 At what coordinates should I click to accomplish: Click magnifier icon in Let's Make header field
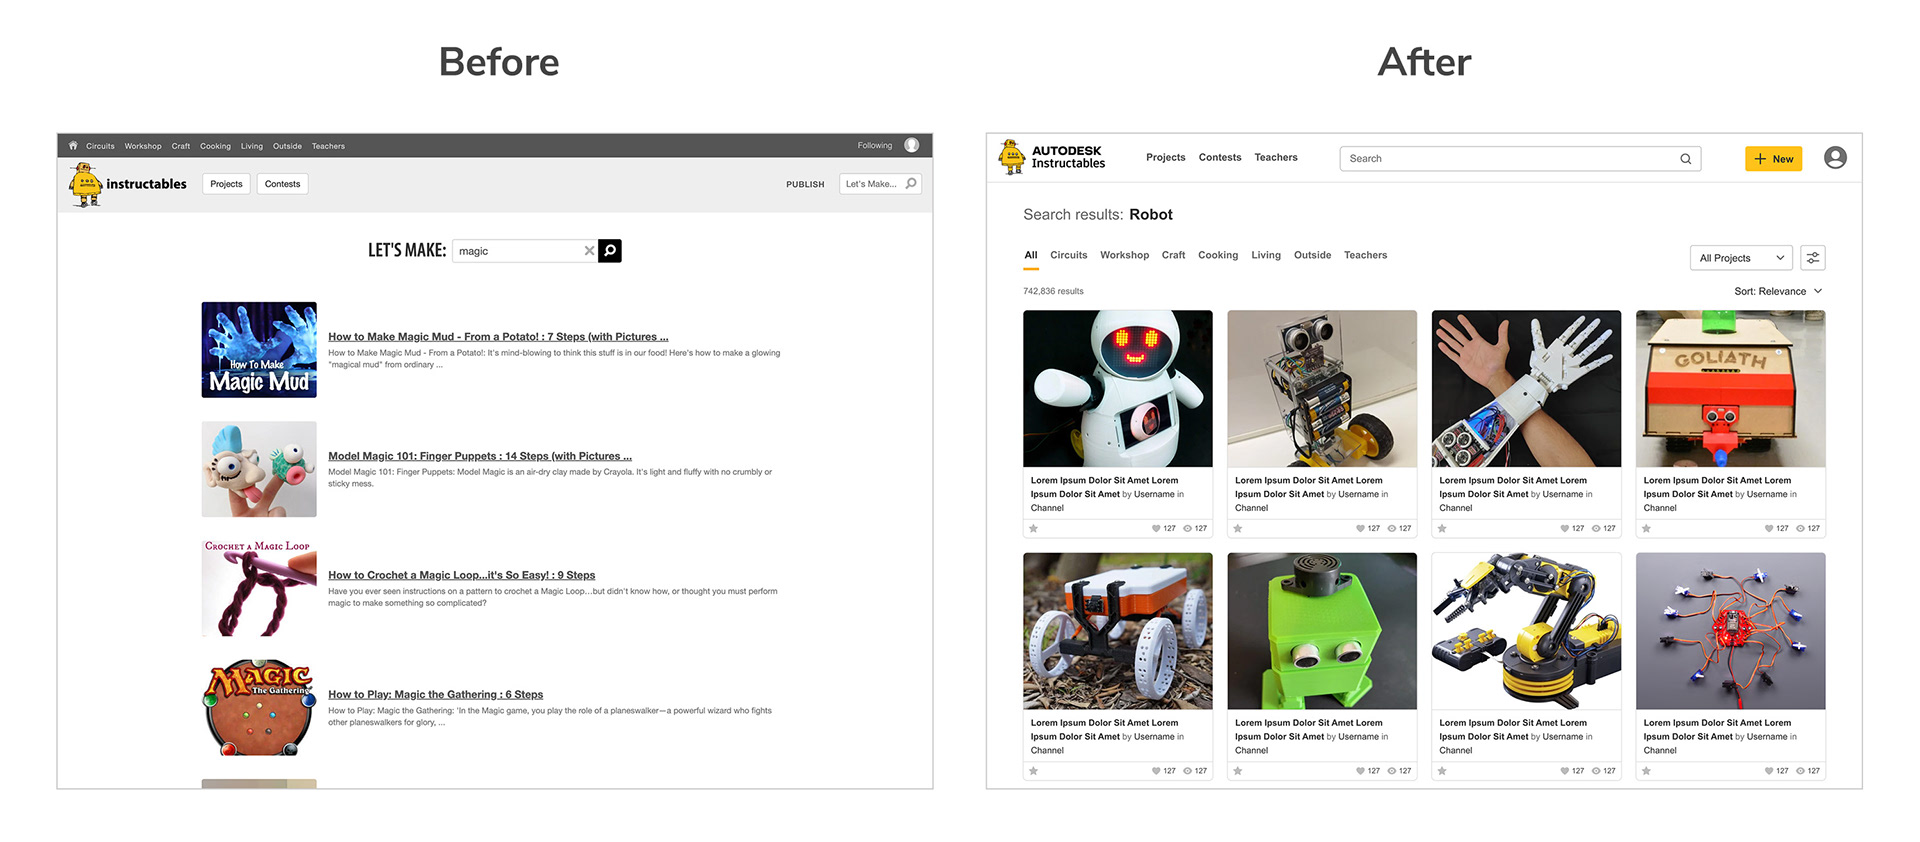(911, 183)
